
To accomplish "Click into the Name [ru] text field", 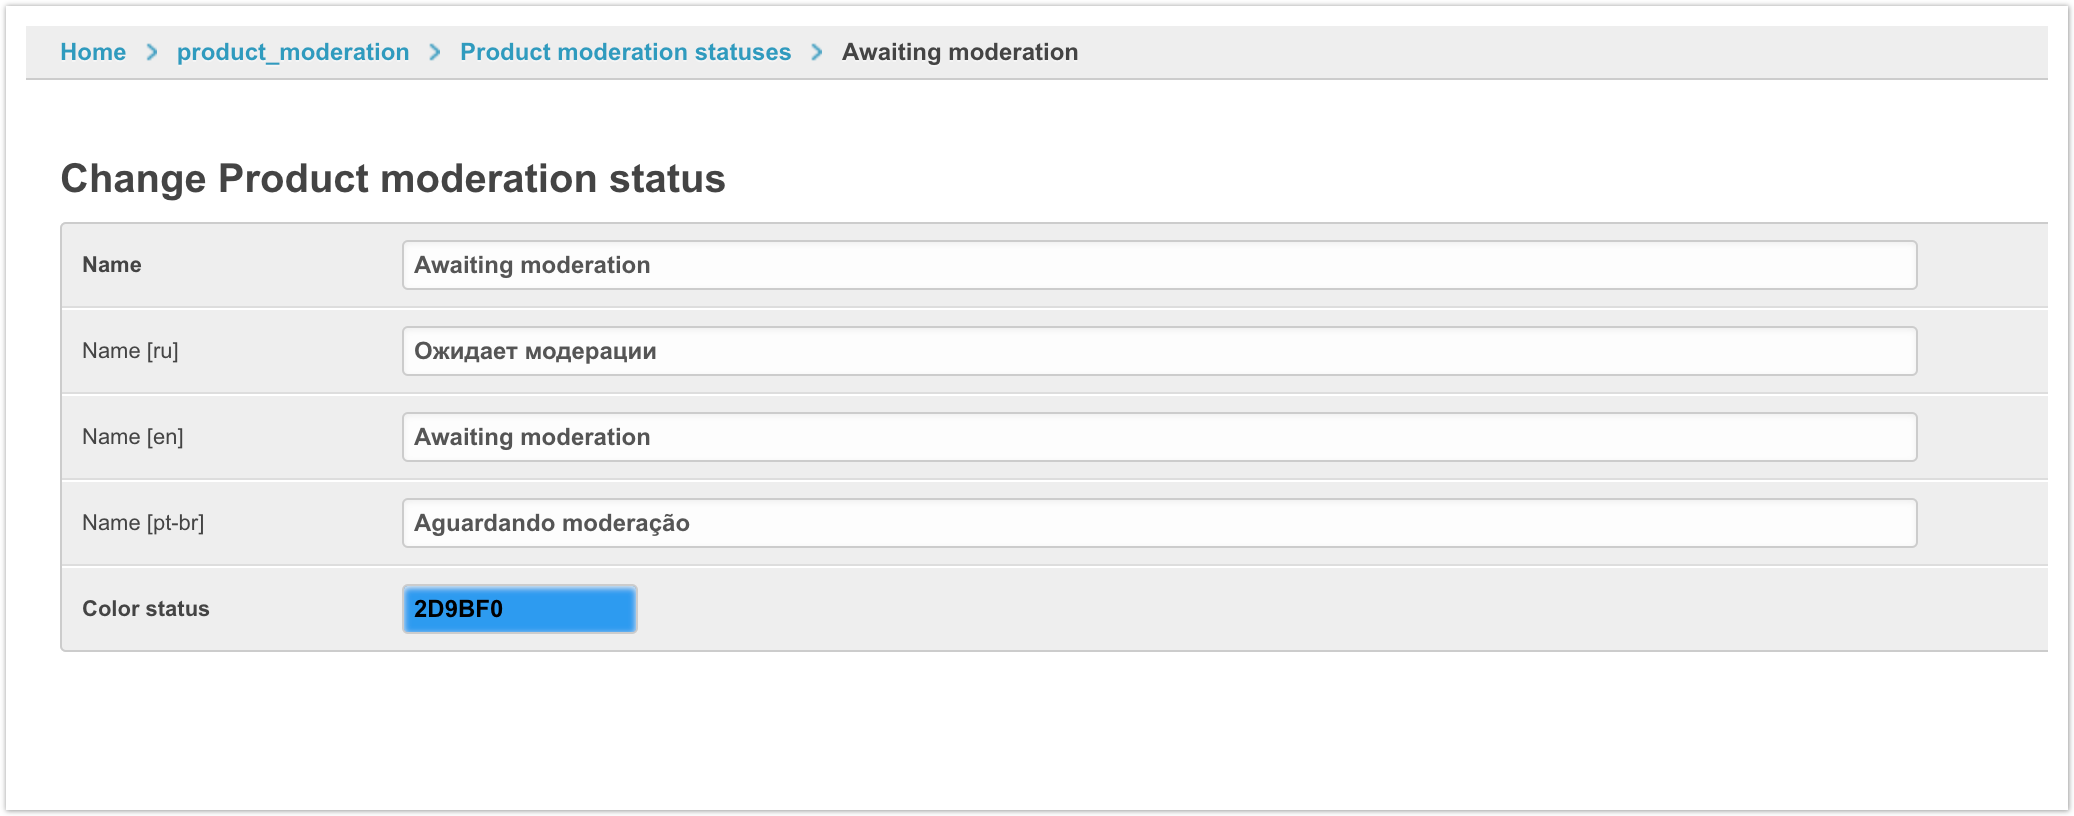I will tap(1159, 351).
